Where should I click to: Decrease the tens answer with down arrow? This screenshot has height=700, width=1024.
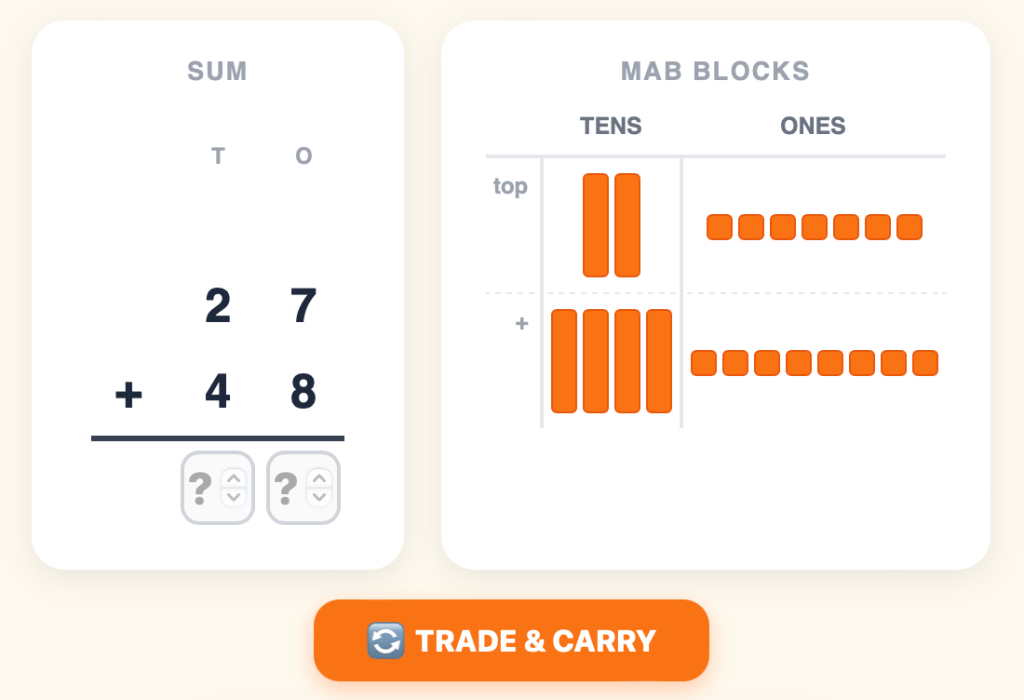233,497
